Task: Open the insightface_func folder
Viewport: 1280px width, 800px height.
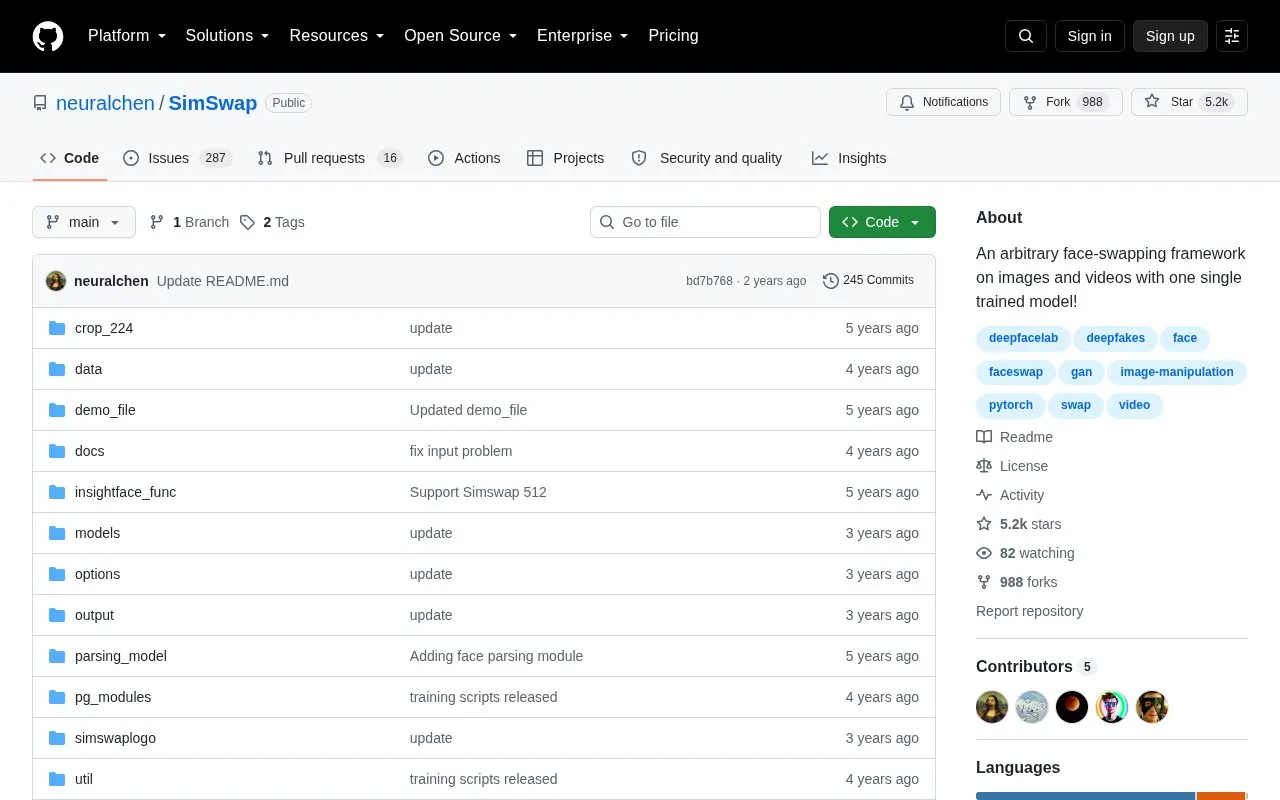Action: [125, 492]
